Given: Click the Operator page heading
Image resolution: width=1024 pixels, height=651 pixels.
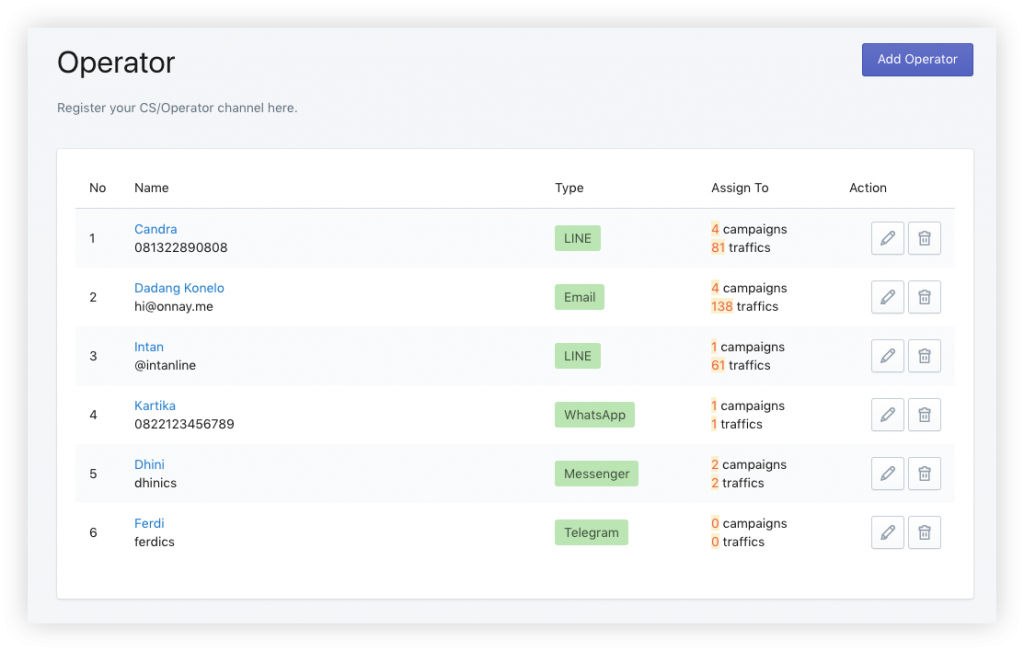Looking at the screenshot, I should tap(116, 63).
